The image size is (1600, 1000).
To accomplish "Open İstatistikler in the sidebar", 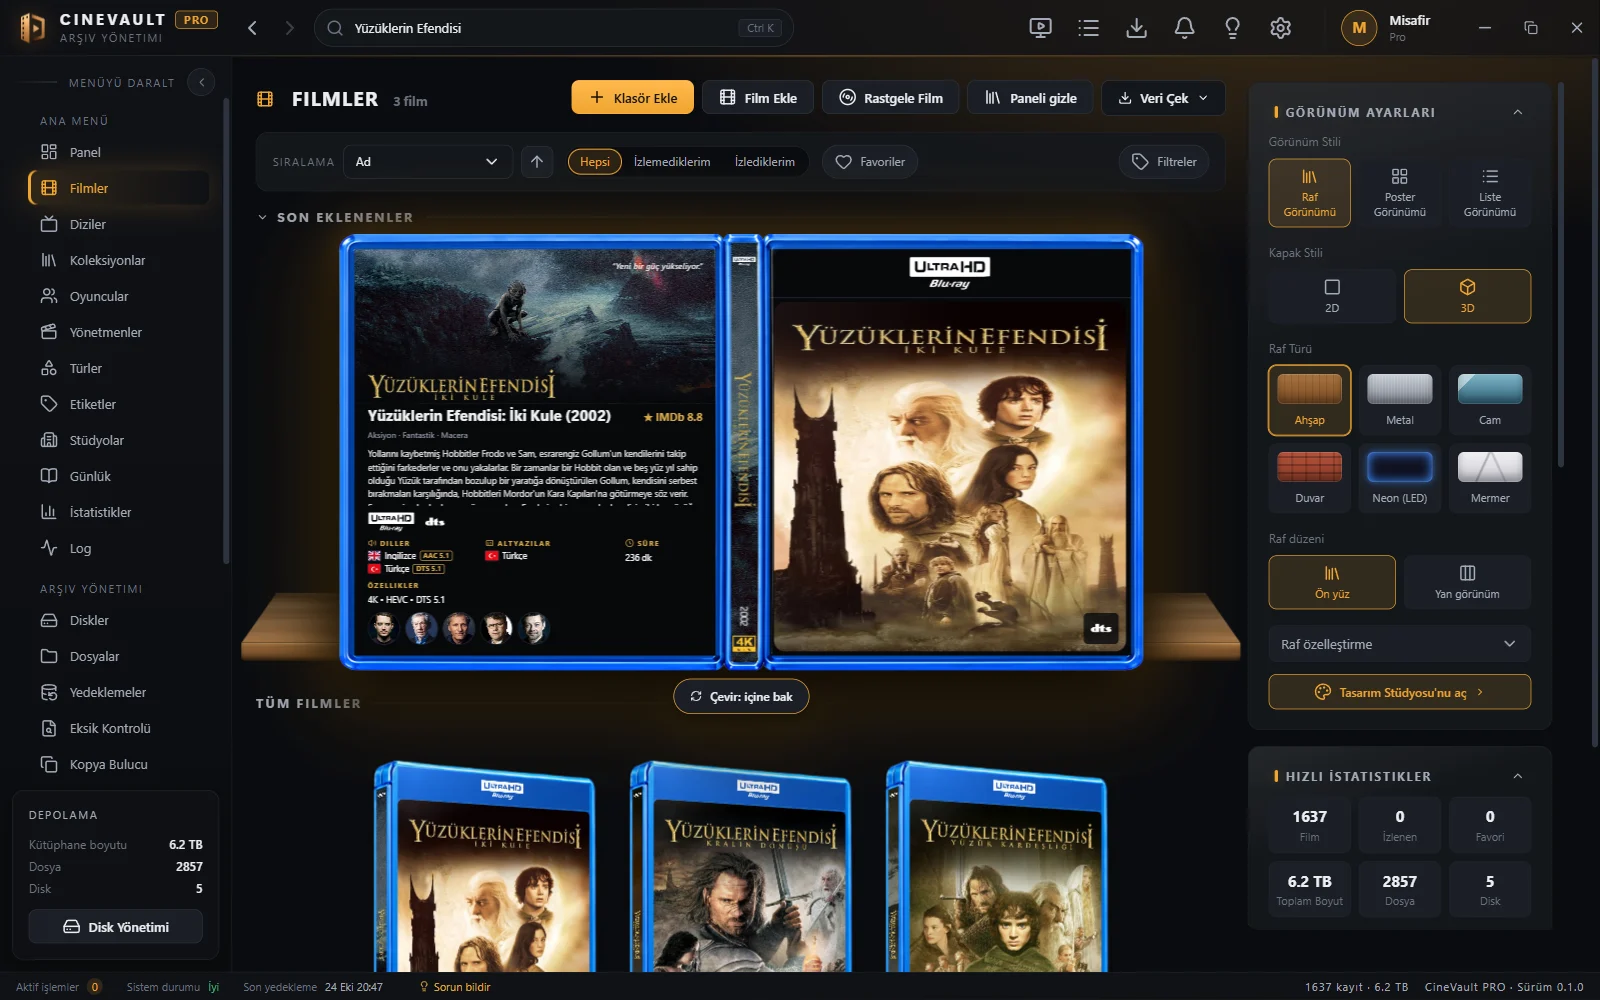I will pyautogui.click(x=118, y=512).
